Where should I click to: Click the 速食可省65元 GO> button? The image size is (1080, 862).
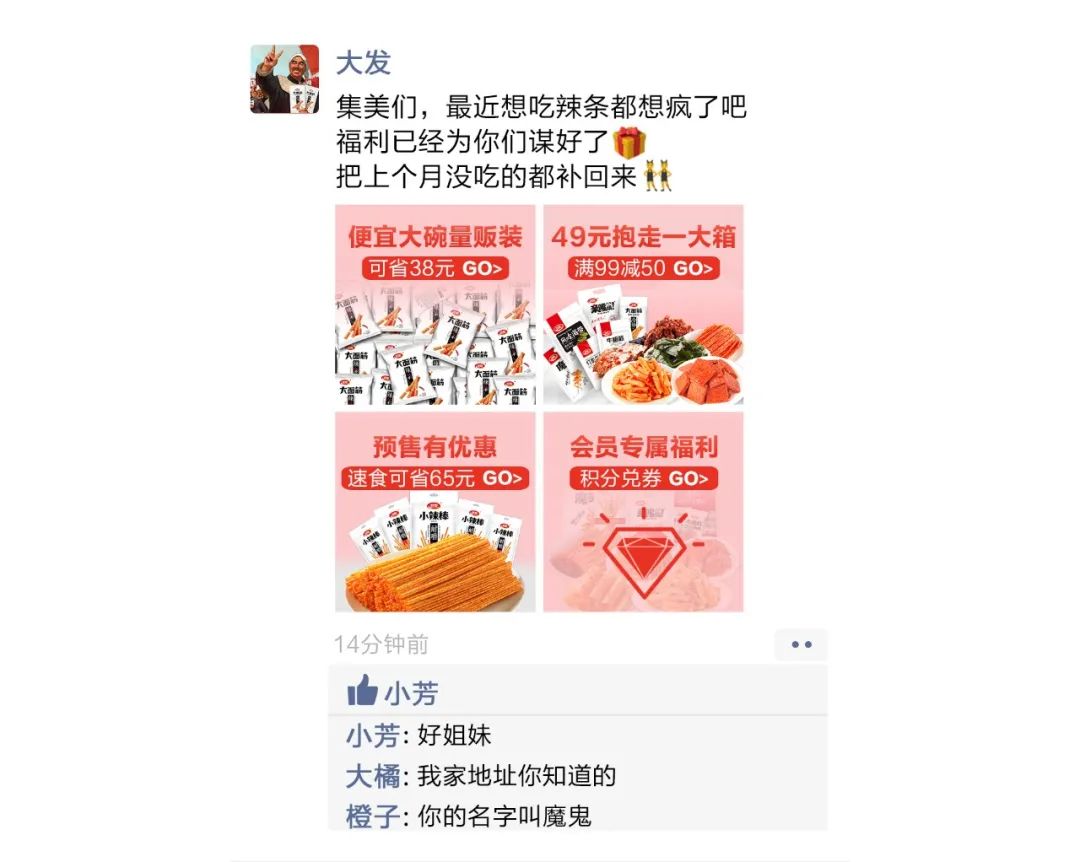[x=435, y=478]
